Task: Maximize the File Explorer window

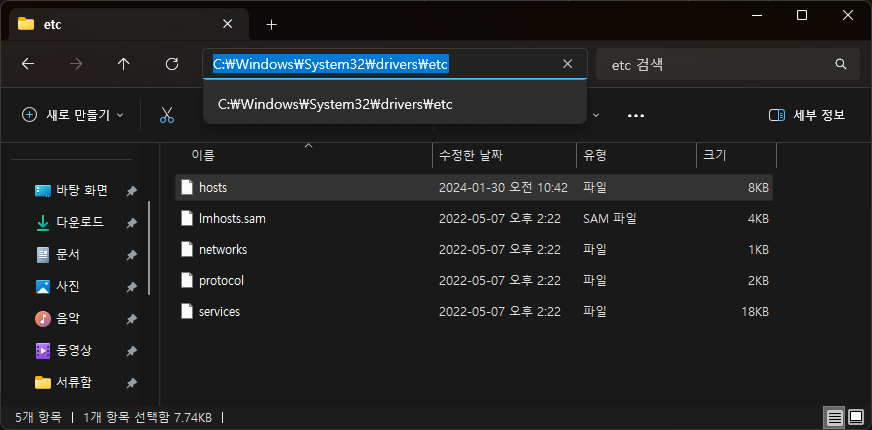Action: (802, 15)
